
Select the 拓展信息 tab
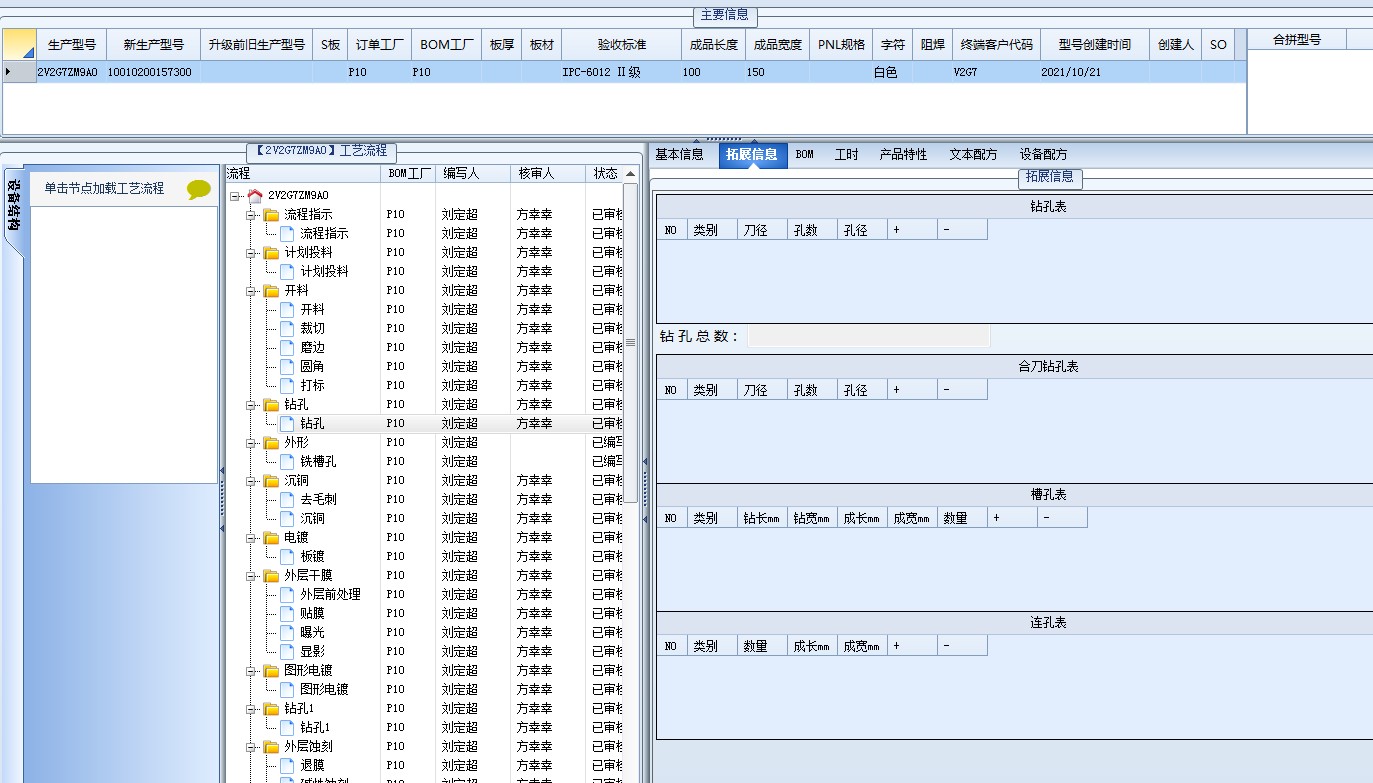[752, 155]
